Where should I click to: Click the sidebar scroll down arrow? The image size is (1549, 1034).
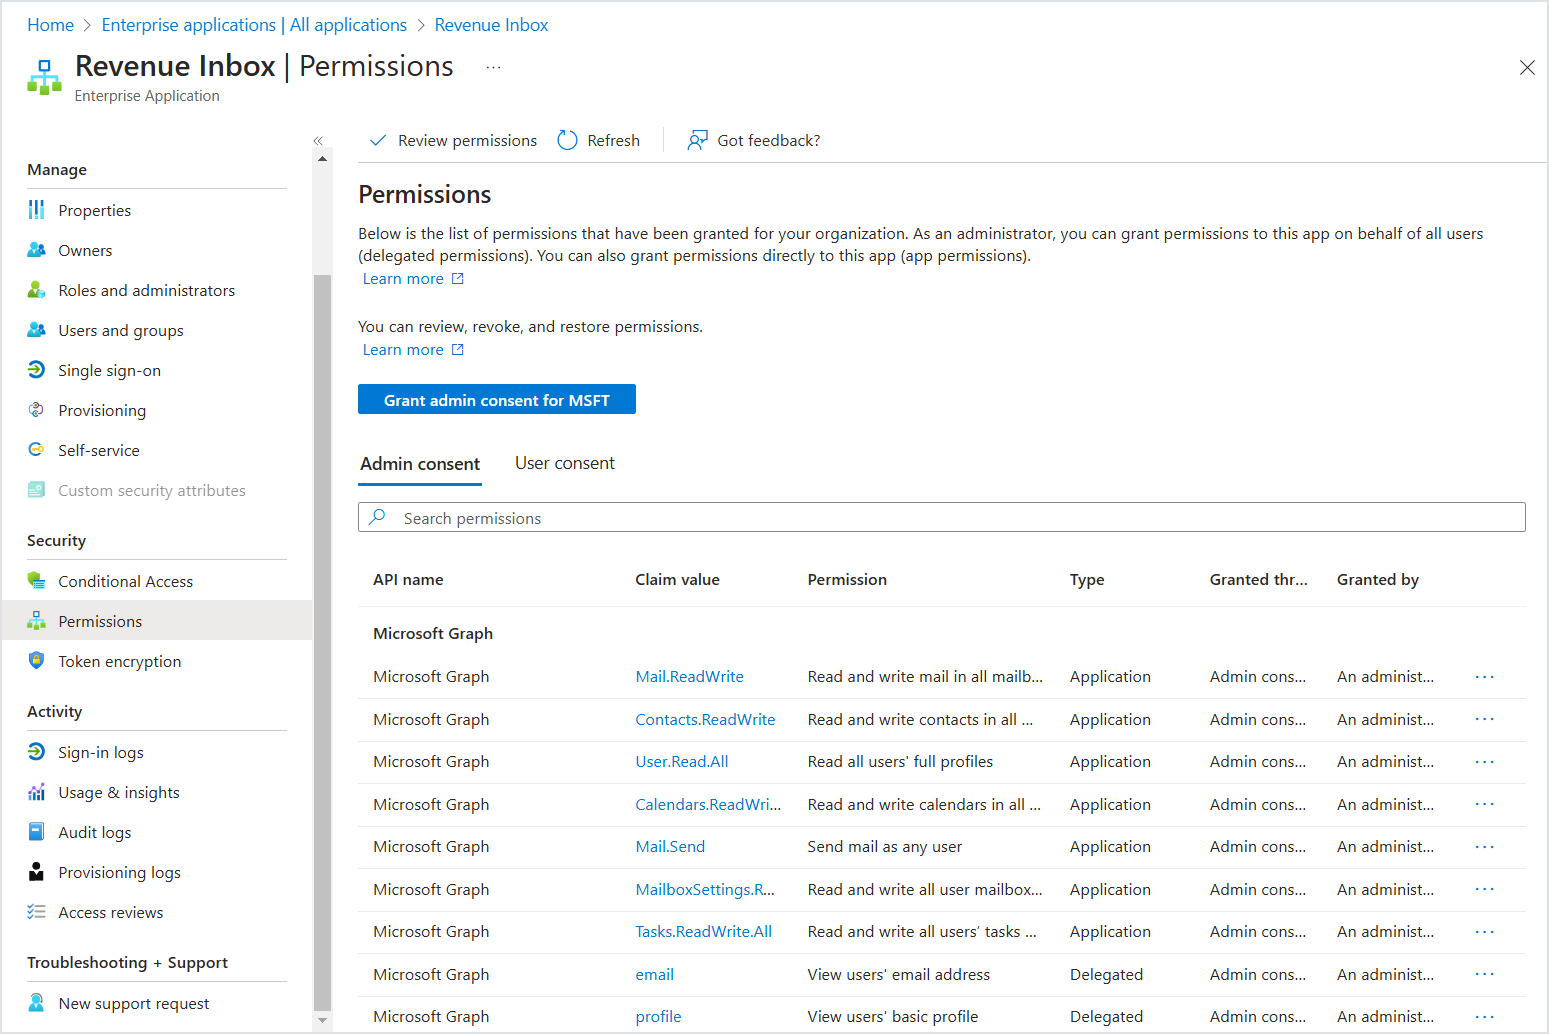coord(322,1021)
